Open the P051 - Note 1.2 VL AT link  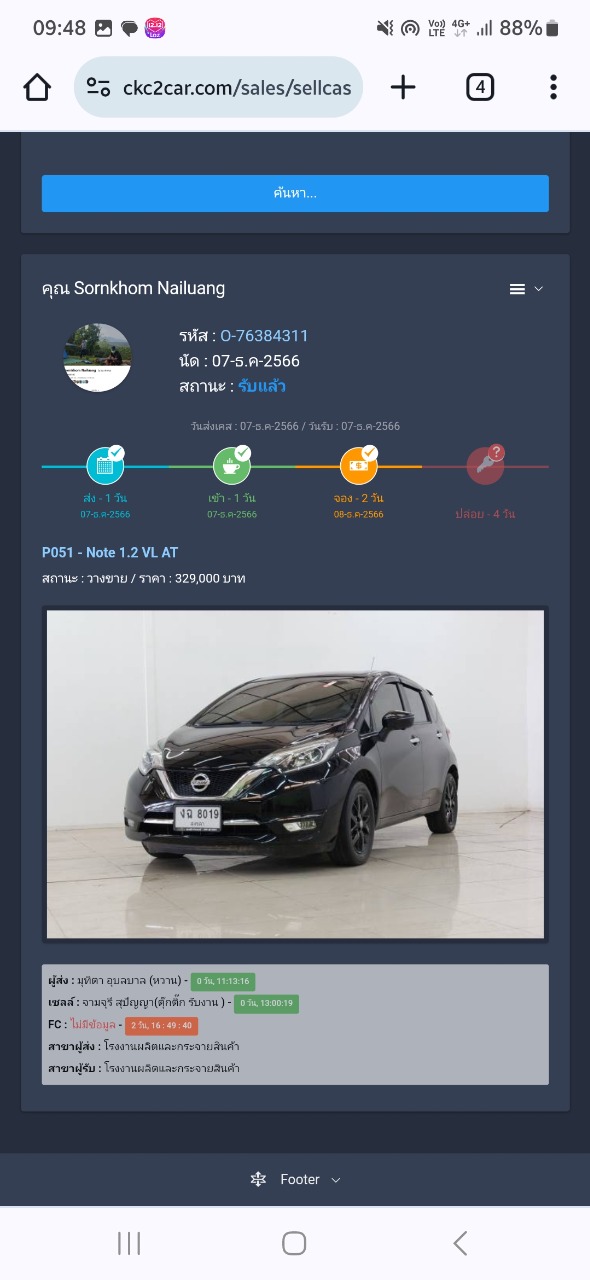[x=110, y=552]
